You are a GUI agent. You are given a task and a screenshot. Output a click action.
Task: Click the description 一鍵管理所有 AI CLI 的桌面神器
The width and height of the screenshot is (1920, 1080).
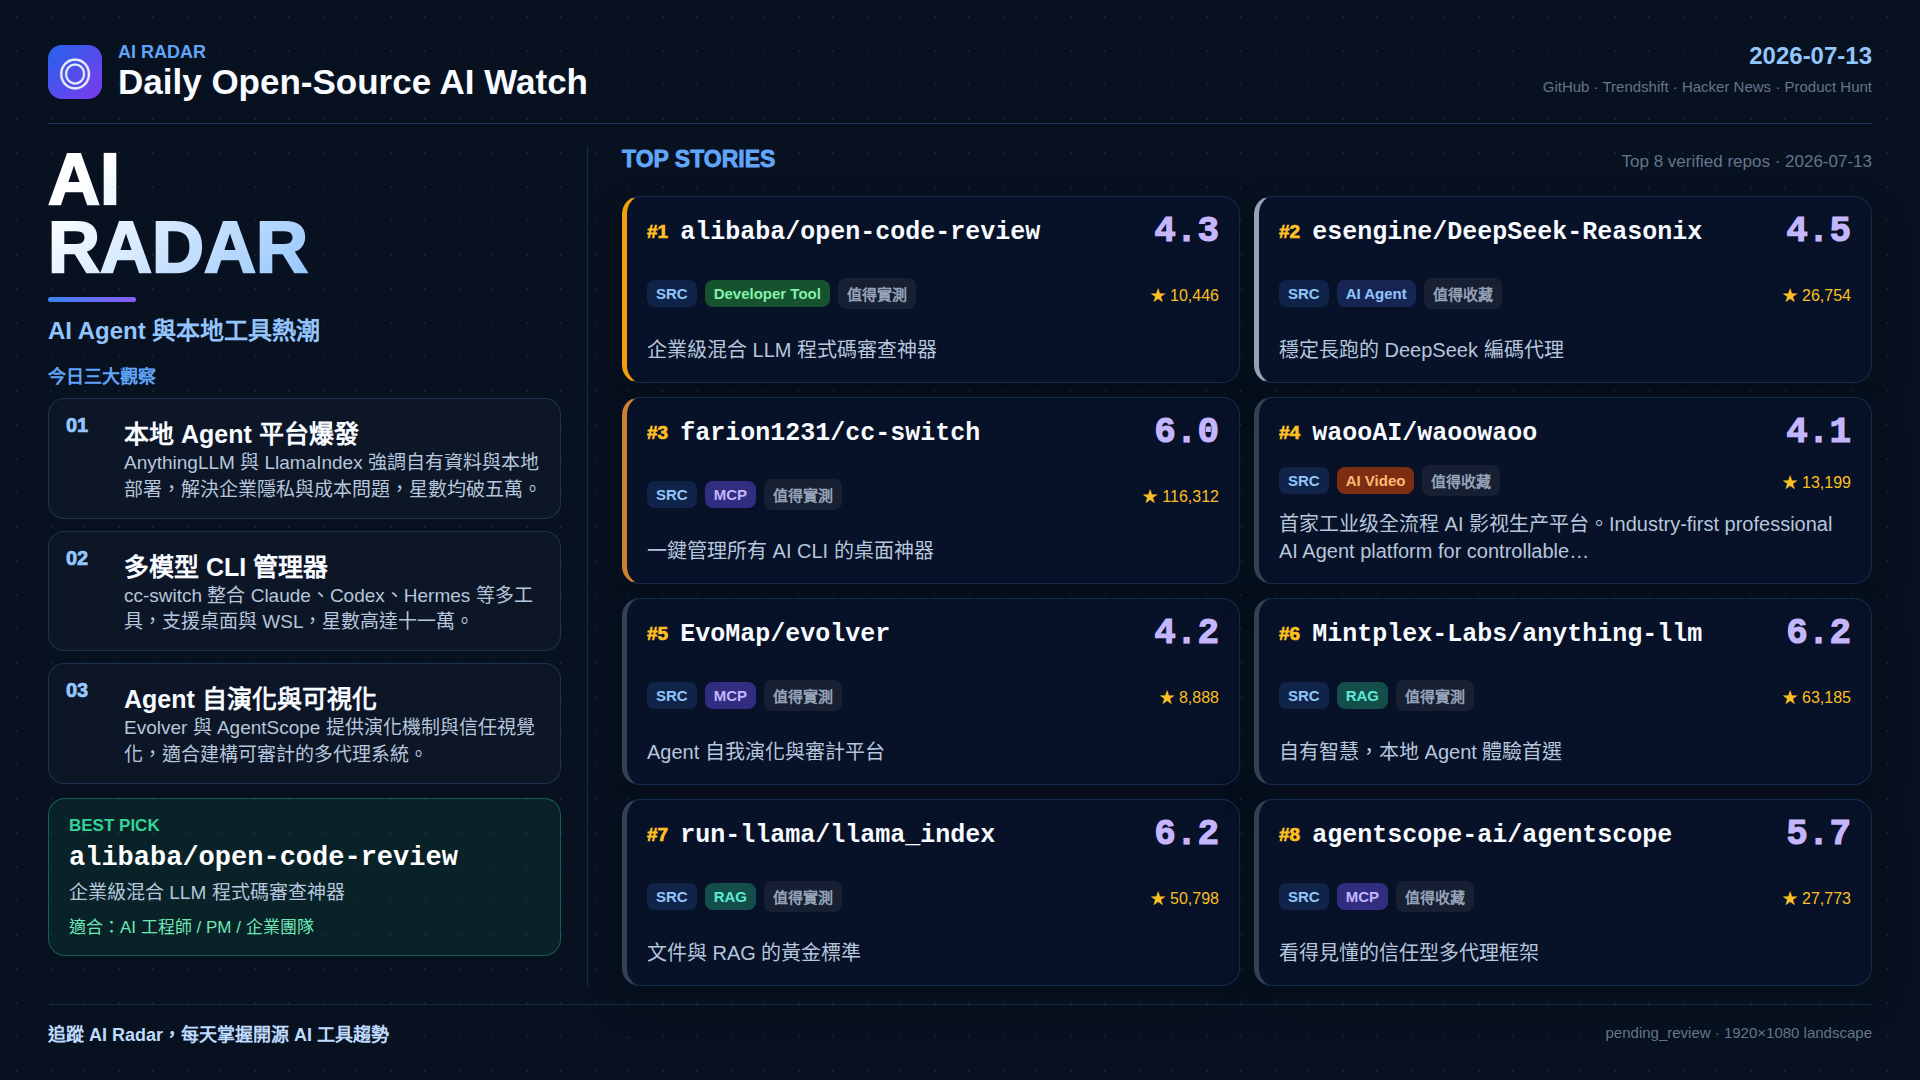790,551
